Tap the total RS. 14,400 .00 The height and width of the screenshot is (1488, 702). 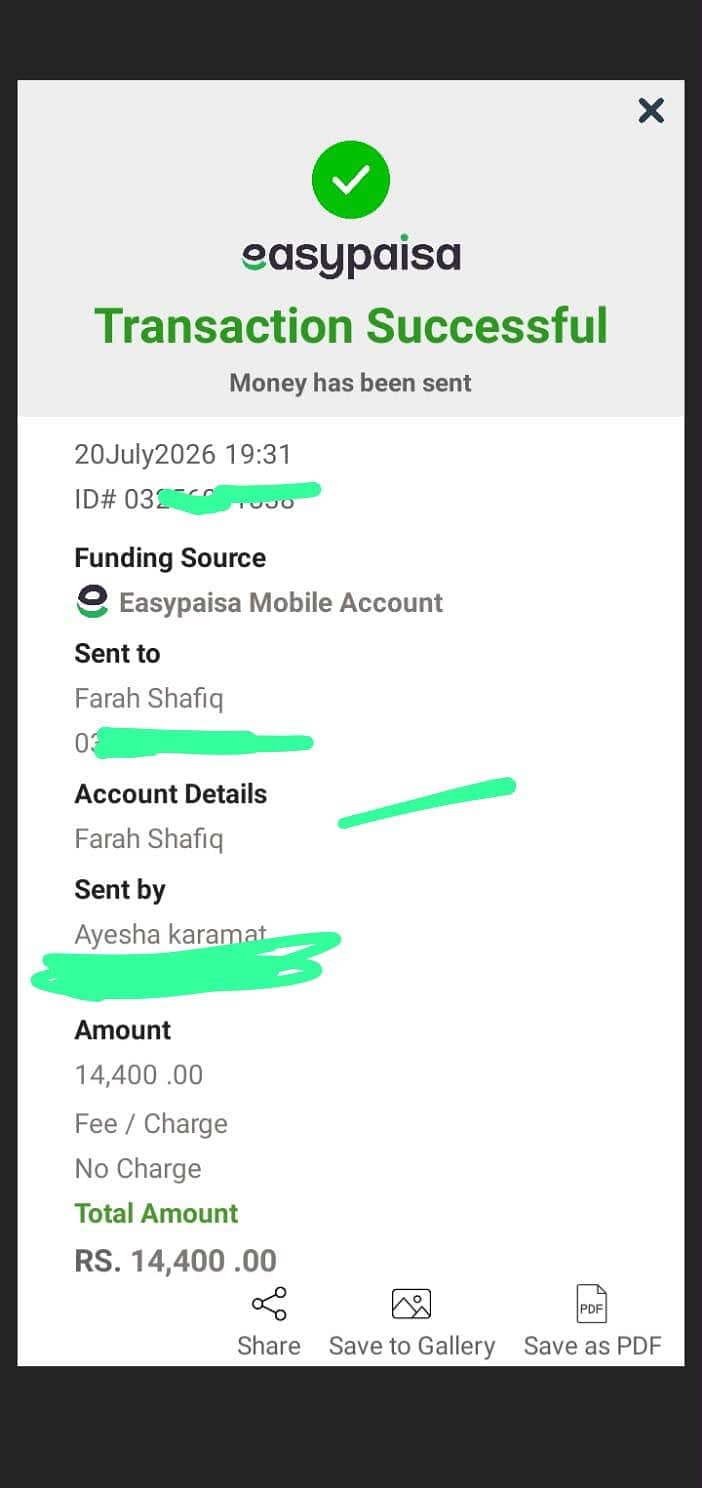(176, 1261)
